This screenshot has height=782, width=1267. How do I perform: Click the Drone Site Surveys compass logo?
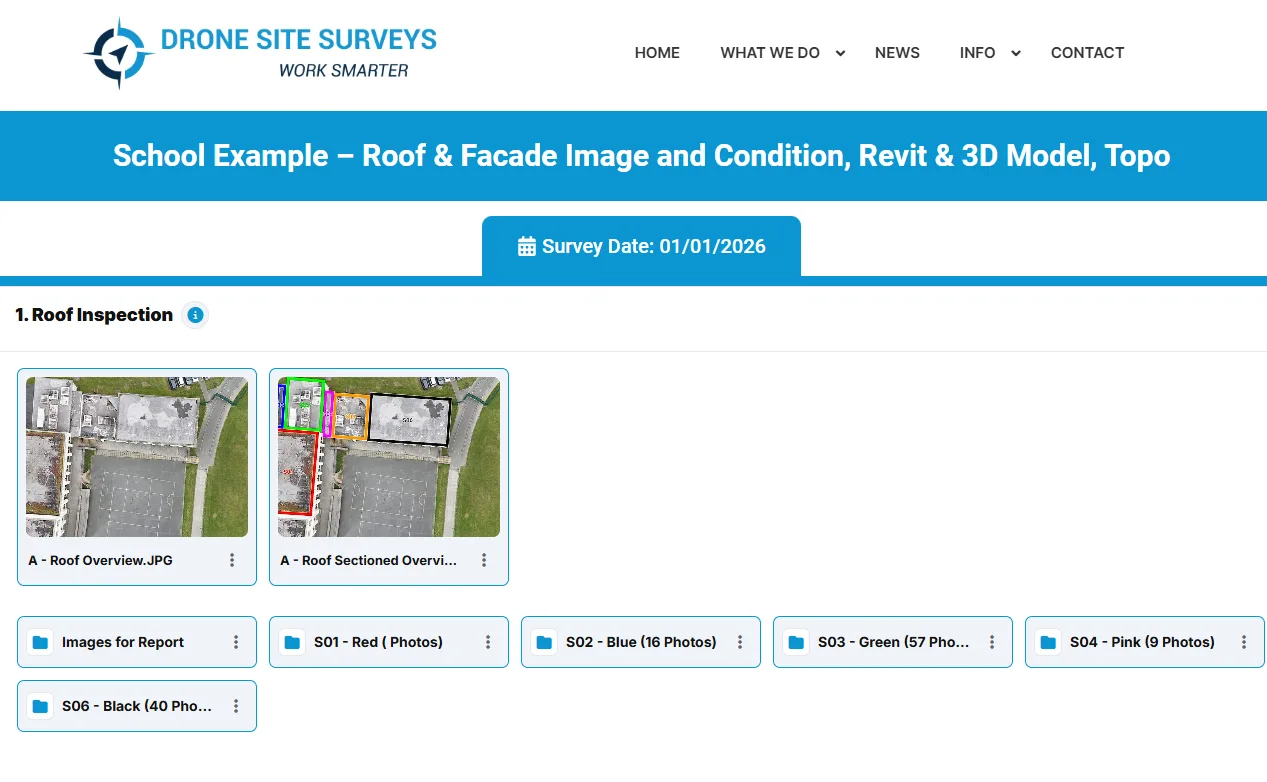point(119,53)
